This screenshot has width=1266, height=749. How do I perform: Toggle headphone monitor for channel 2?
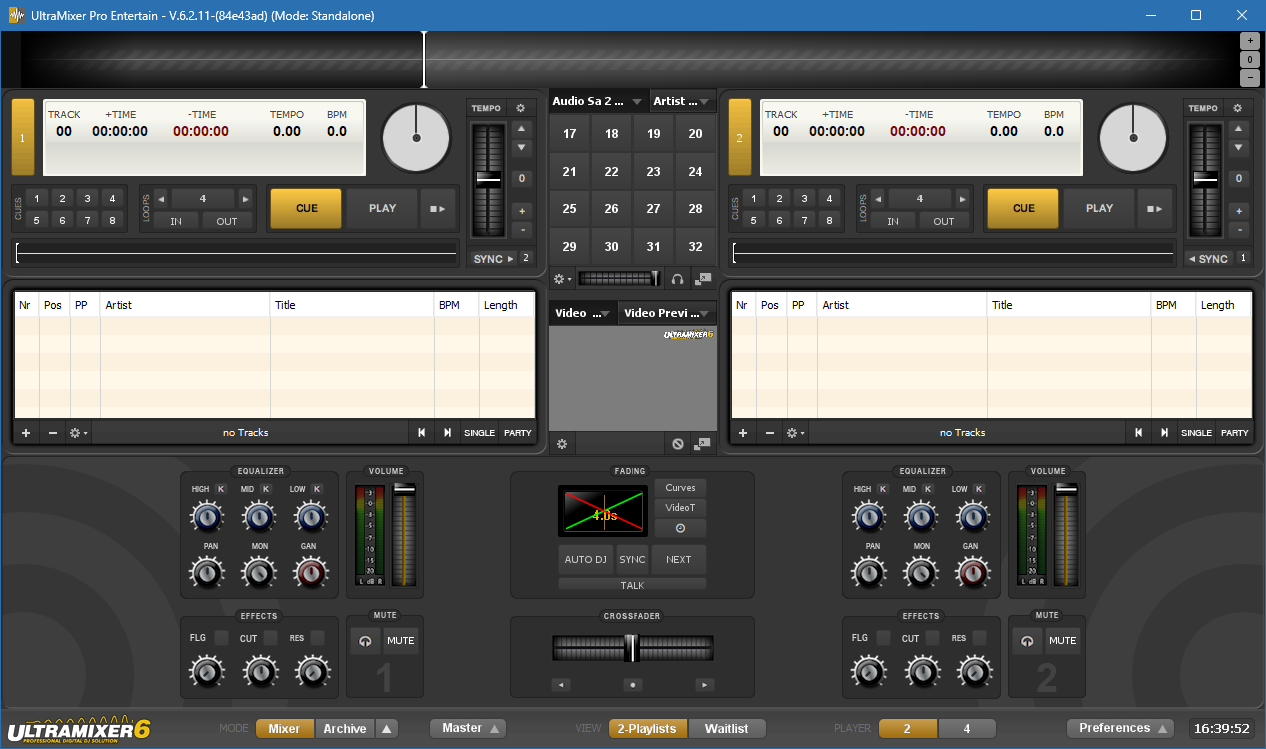[x=1027, y=641]
